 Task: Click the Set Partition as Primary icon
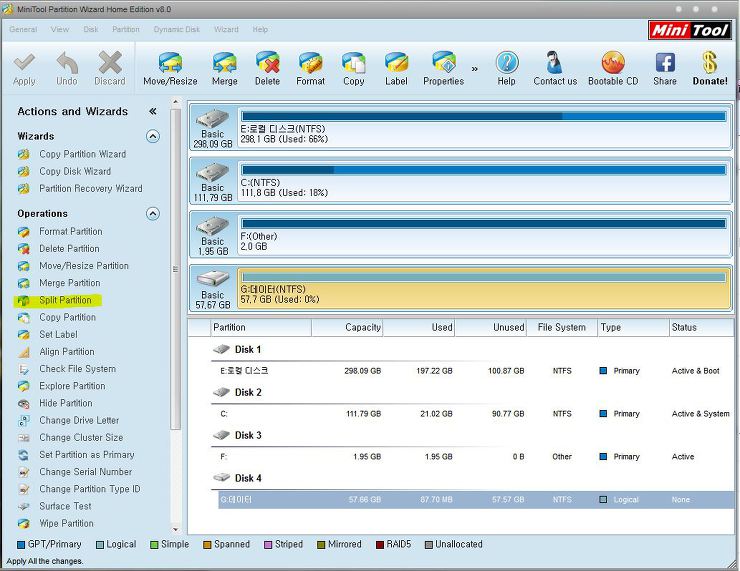point(24,455)
